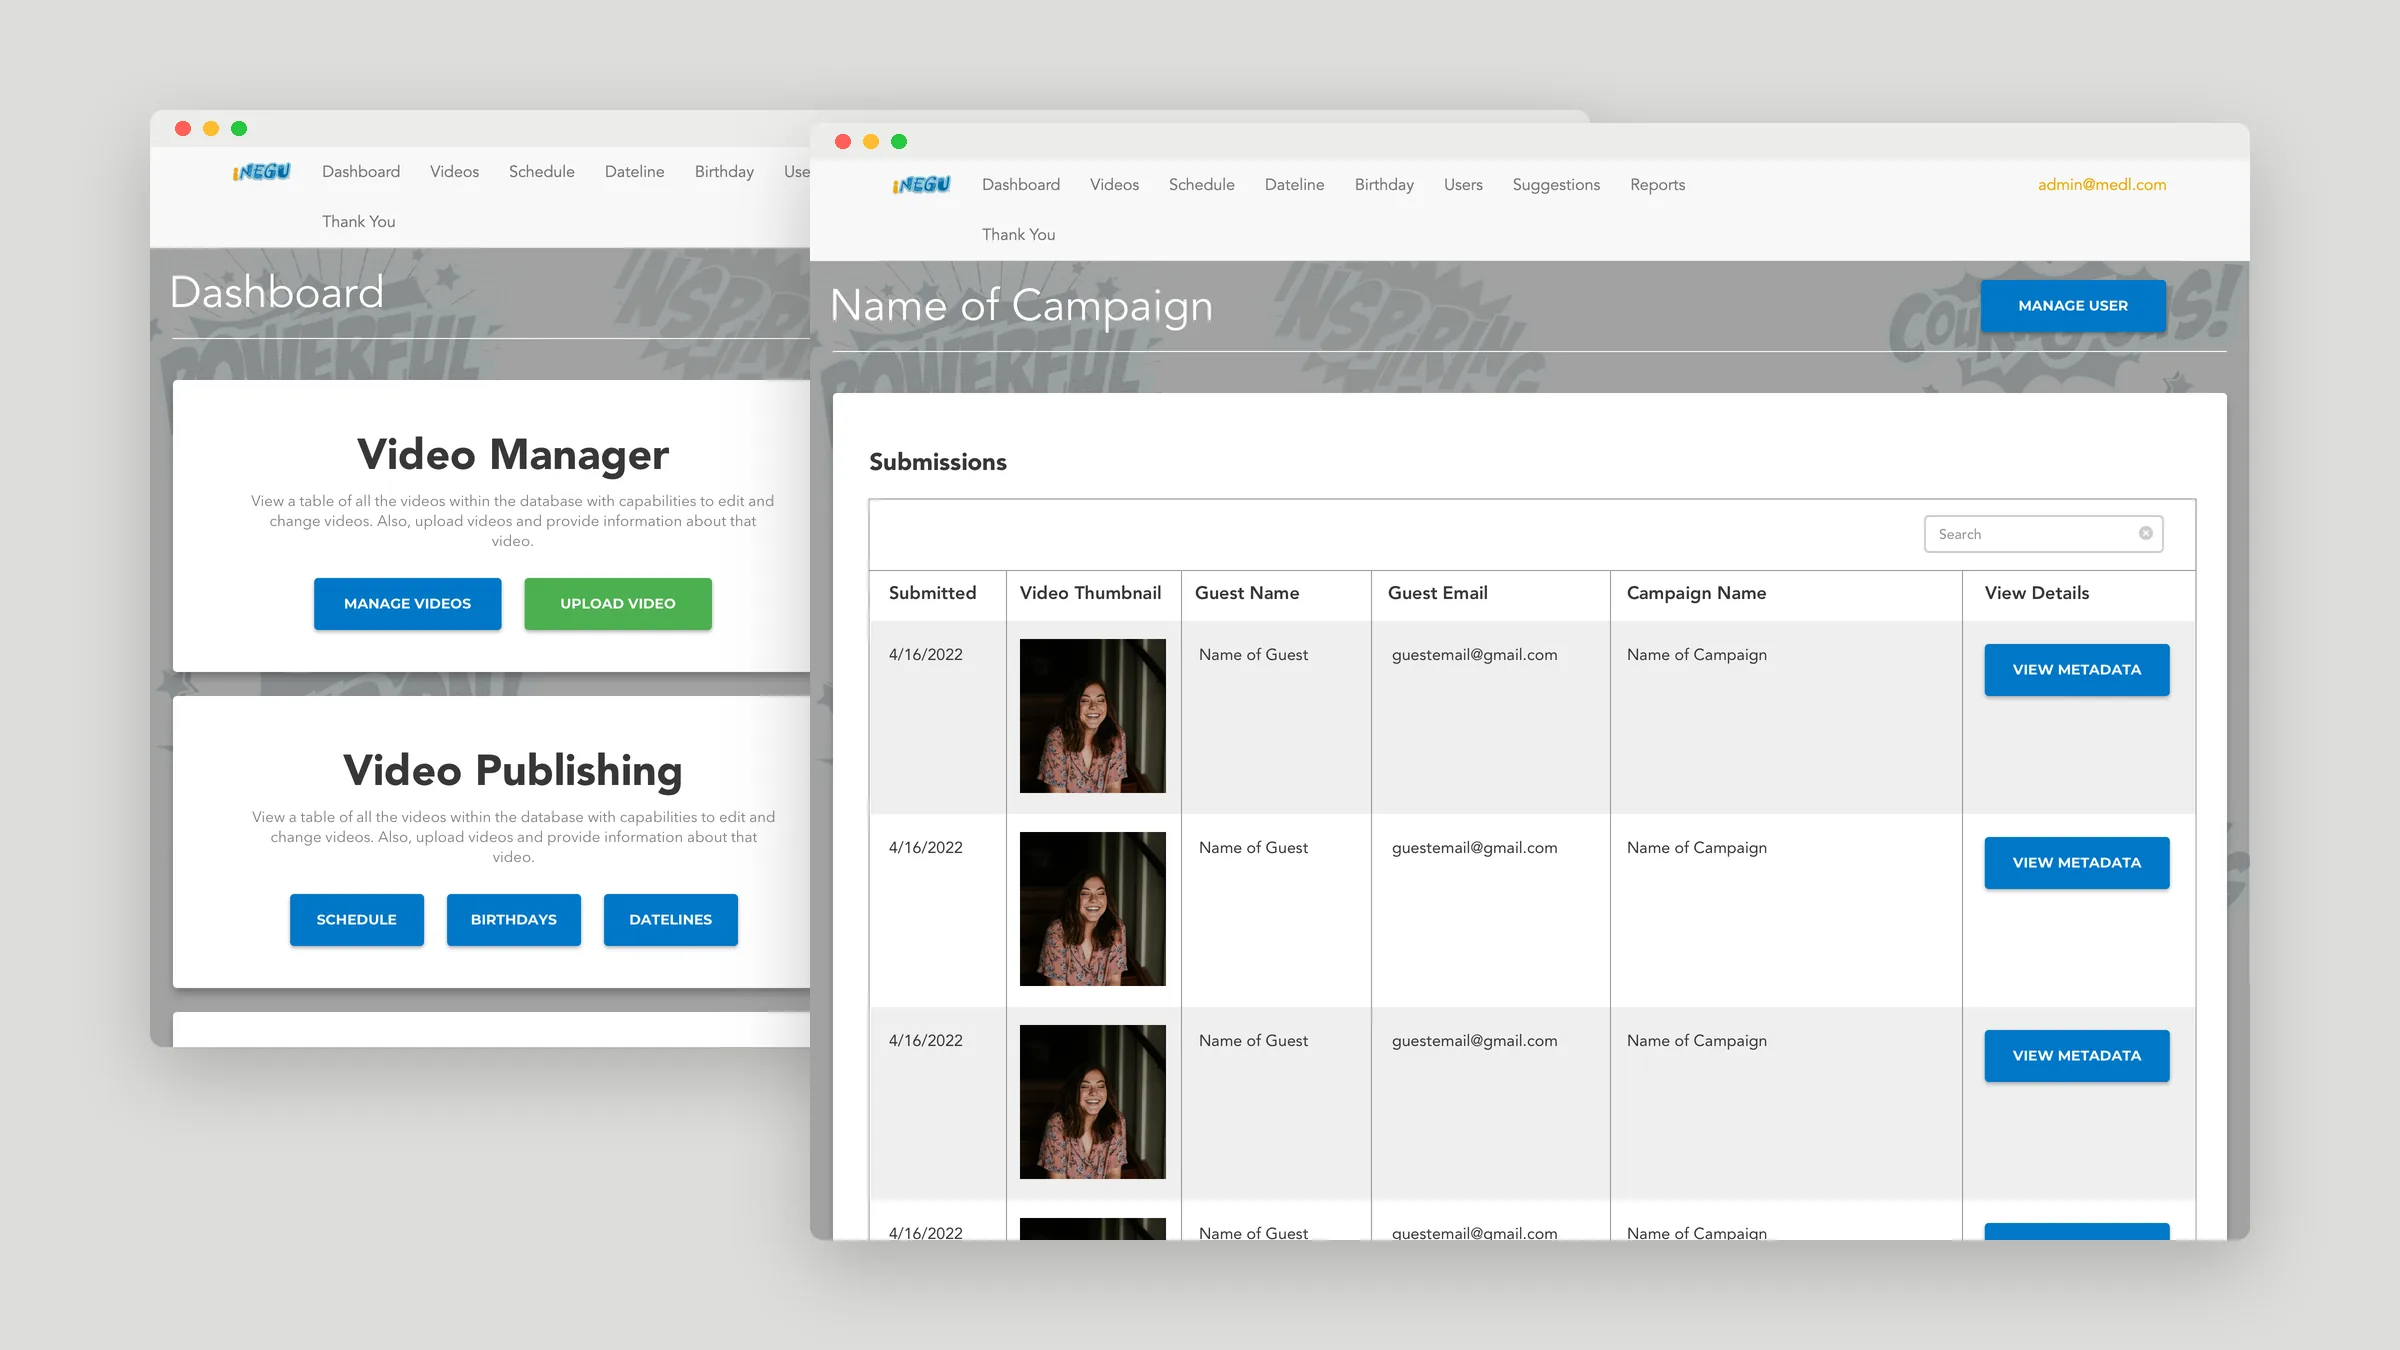The height and width of the screenshot is (1350, 2400).
Task: Open Dateline in the front window navigation
Action: click(x=1294, y=185)
